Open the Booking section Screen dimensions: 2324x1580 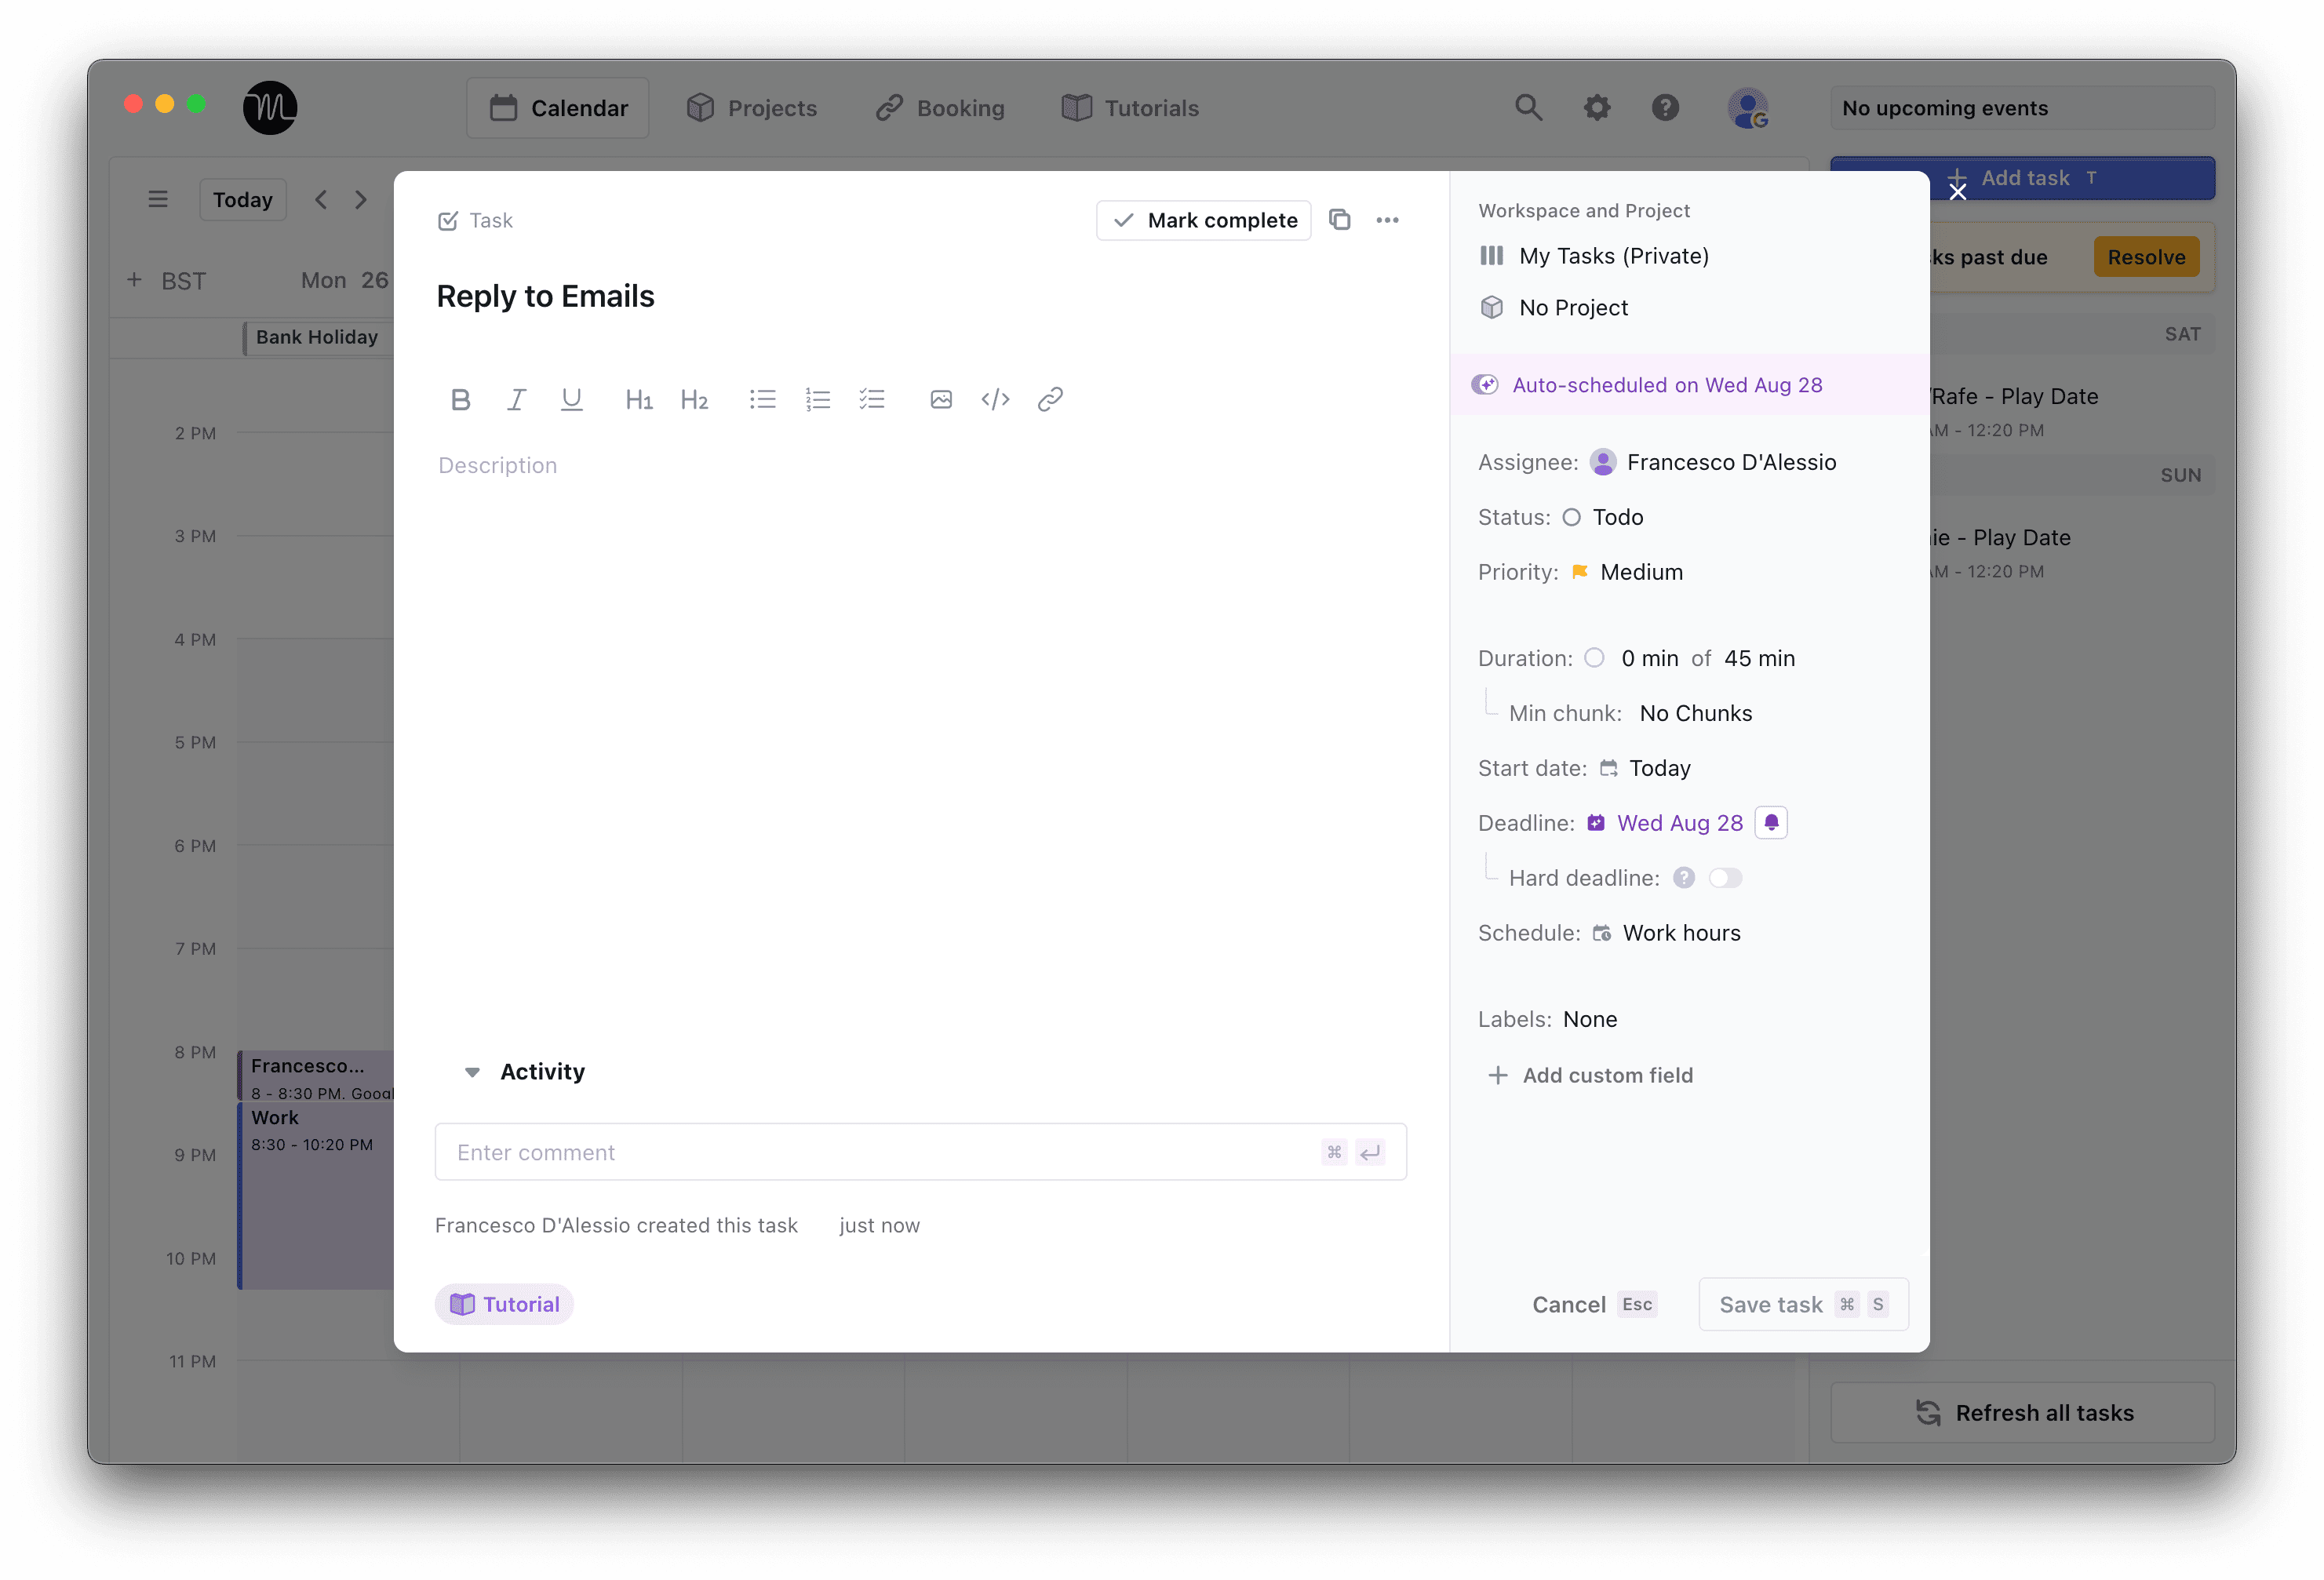[938, 107]
